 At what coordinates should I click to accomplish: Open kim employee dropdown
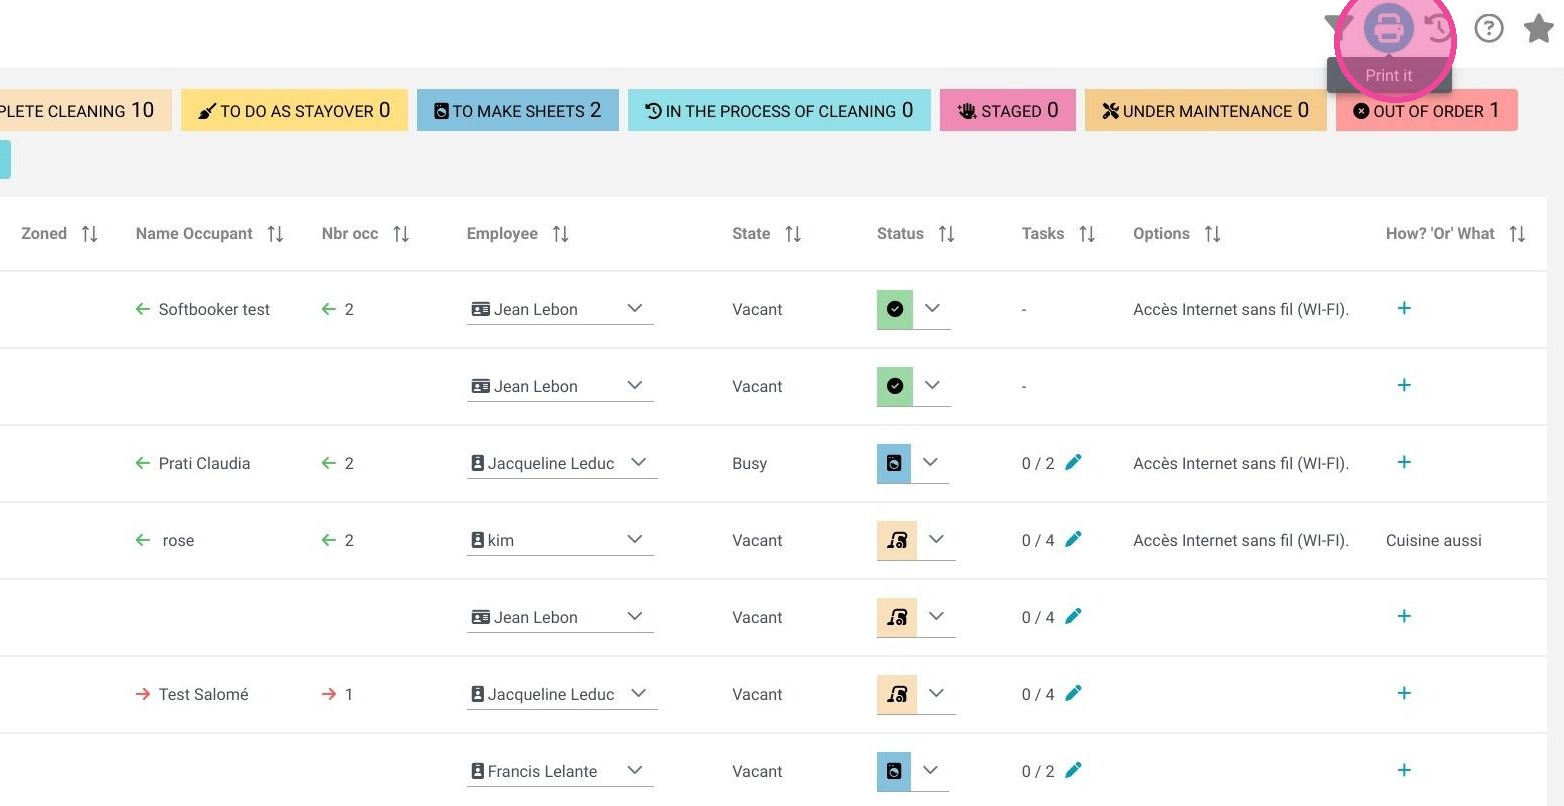tap(560, 540)
